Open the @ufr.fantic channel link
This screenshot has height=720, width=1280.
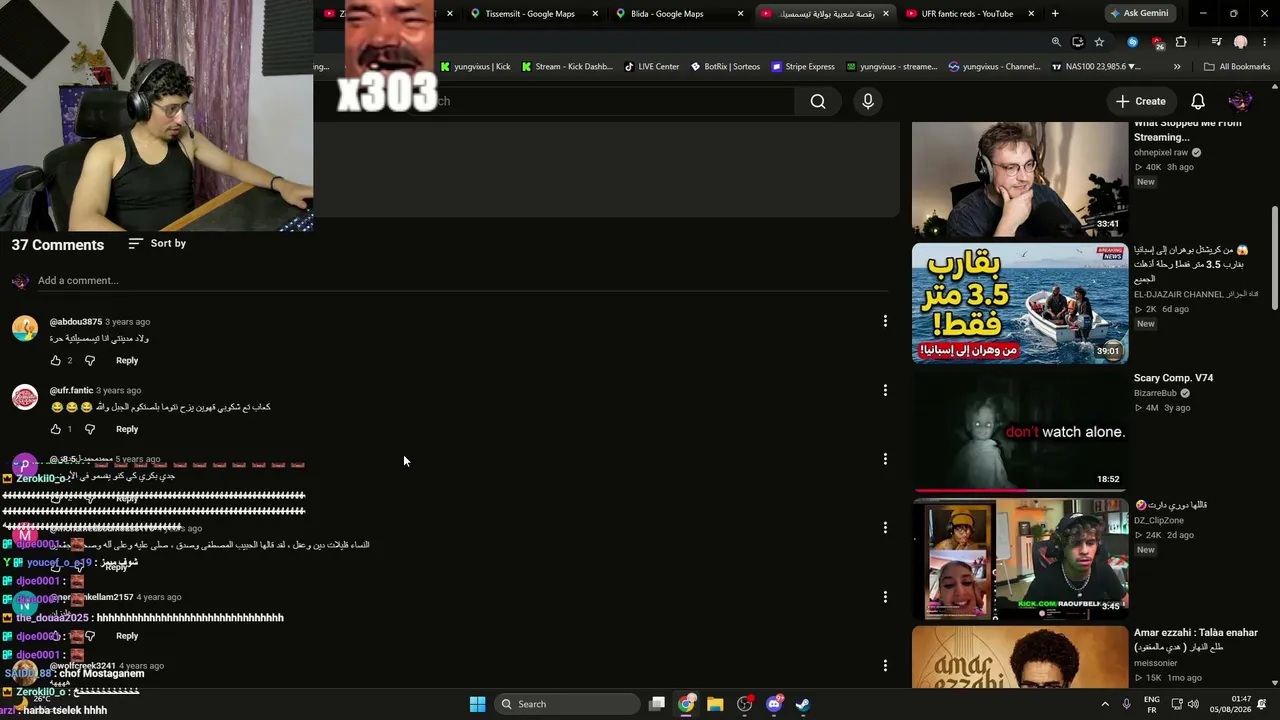click(x=71, y=391)
